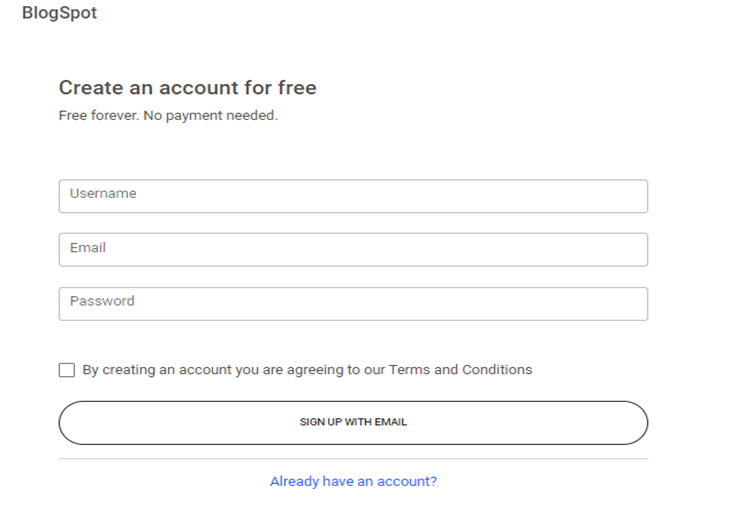The image size is (730, 530).
Task: Focus the Username input field
Action: pyautogui.click(x=353, y=196)
